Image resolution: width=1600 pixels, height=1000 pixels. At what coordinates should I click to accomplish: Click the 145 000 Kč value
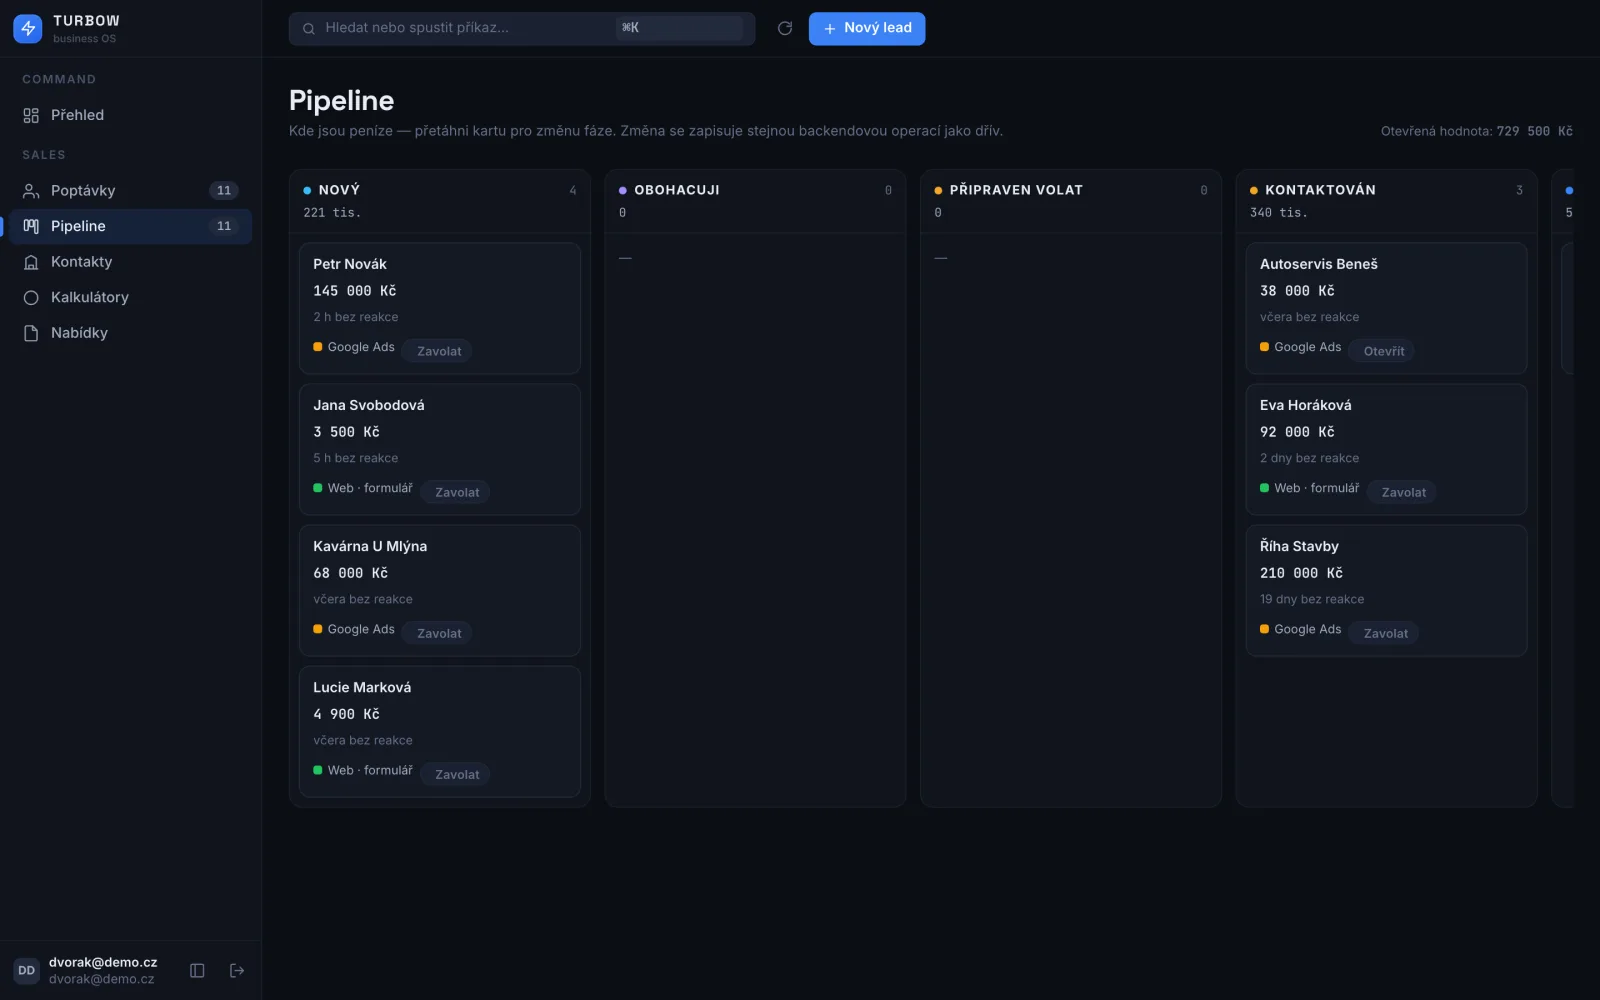(355, 291)
